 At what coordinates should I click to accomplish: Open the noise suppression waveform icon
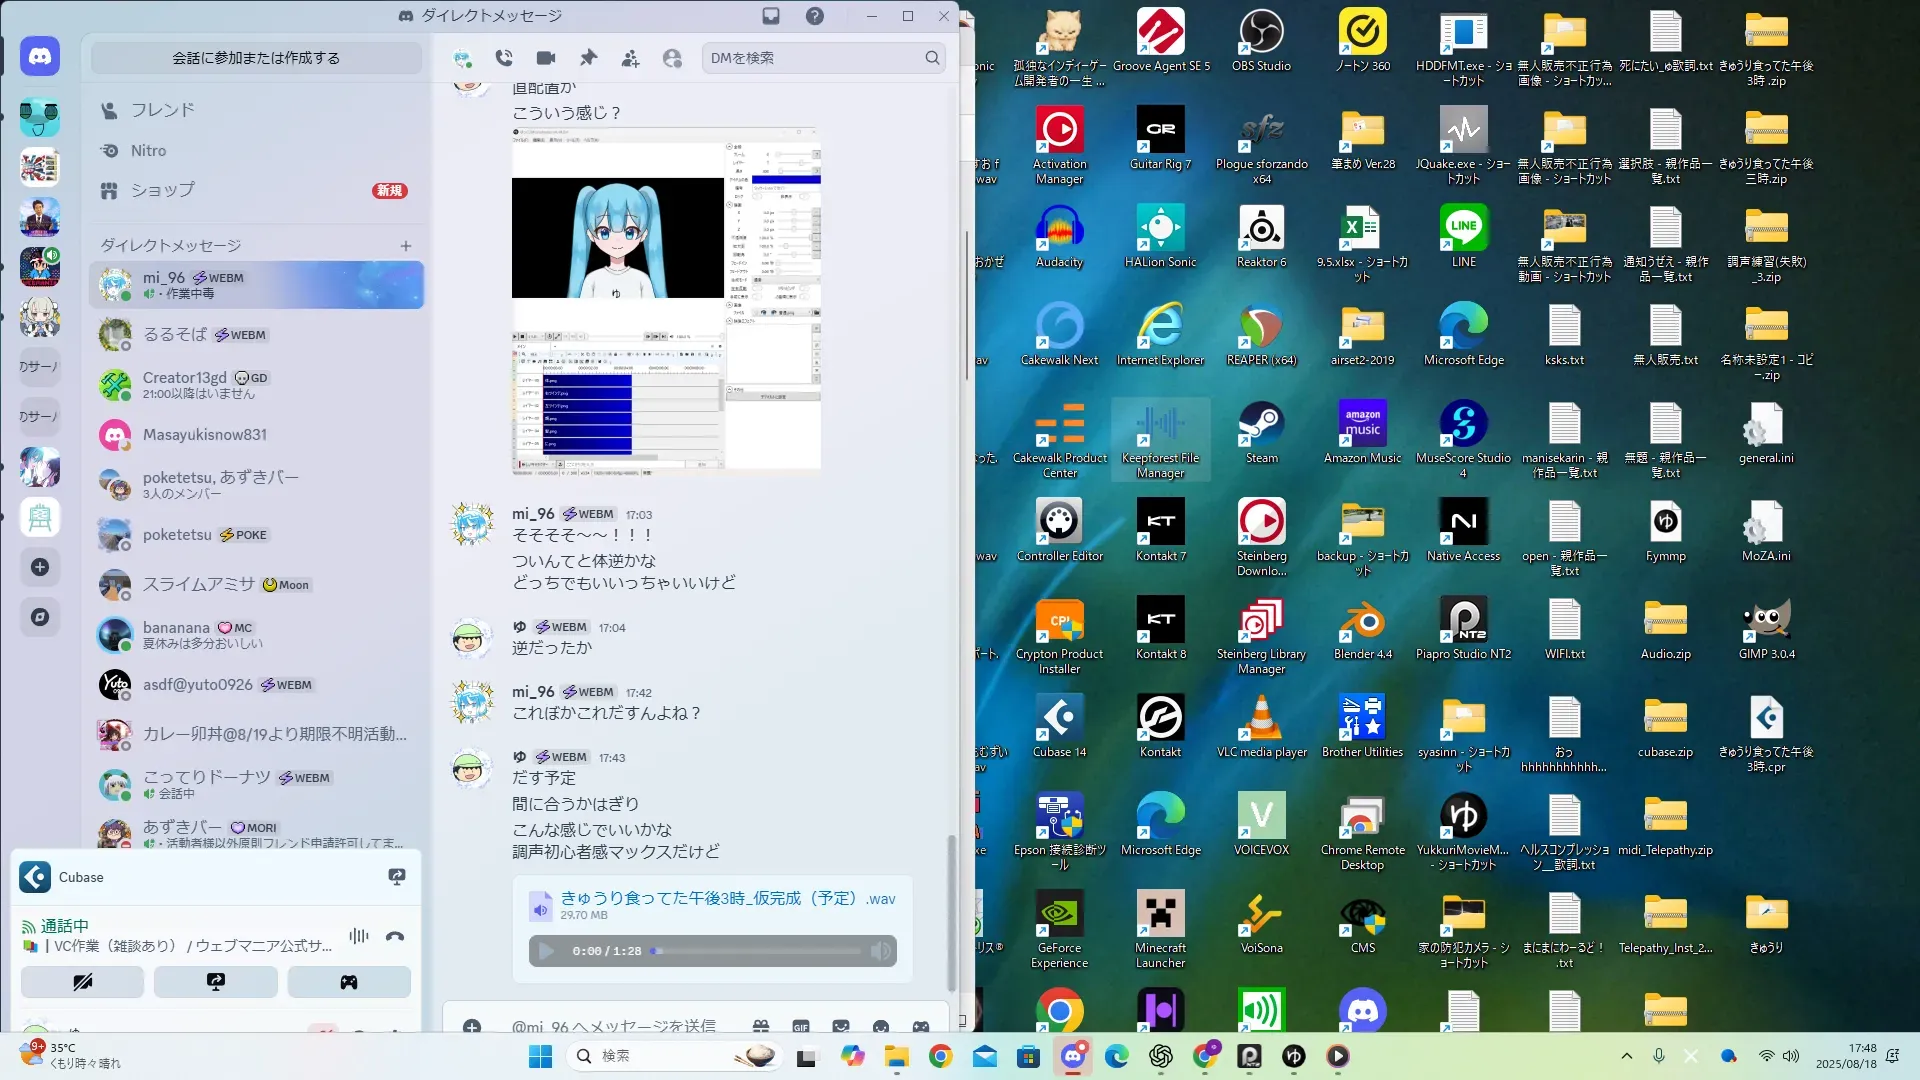(x=359, y=937)
